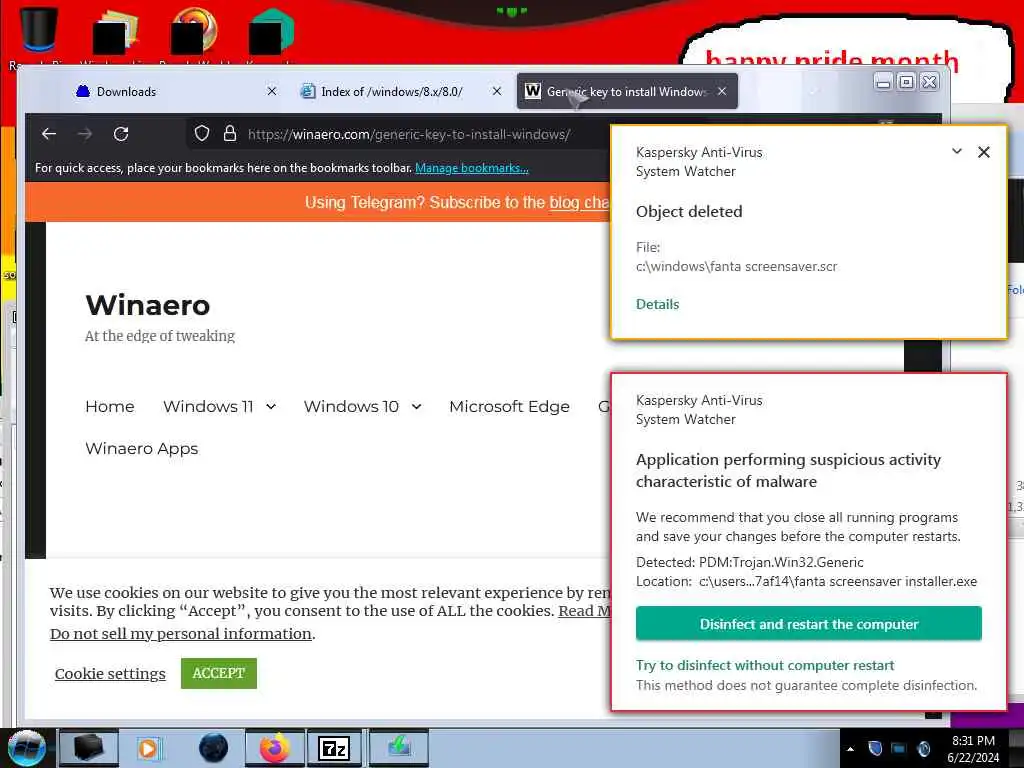Switch to the Downloads tab

point(170,91)
